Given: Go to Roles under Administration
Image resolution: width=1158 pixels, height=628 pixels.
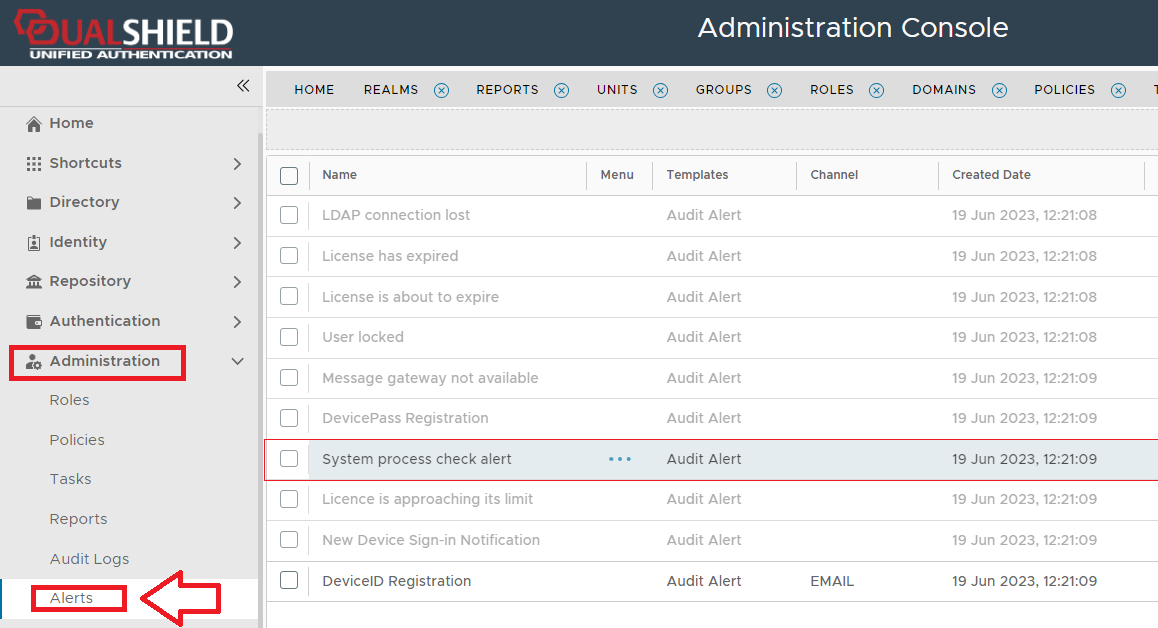Looking at the screenshot, I should pos(69,400).
